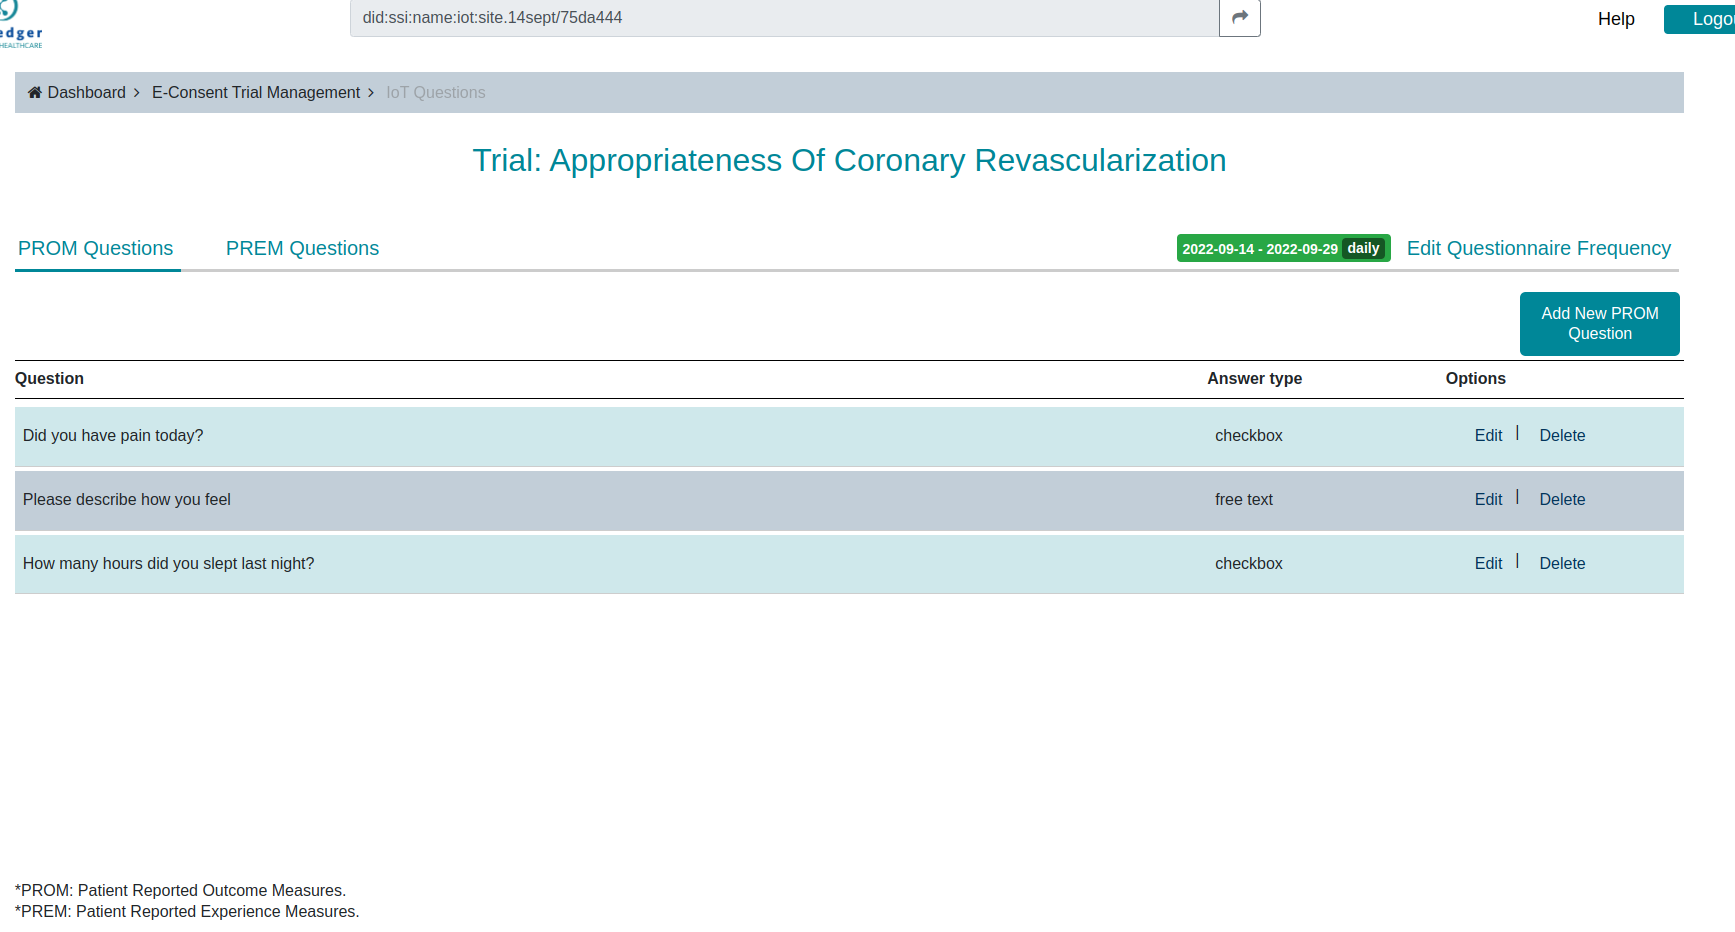Screen dimensions: 1735x932
Task: Select the PROM Questions tab
Action: point(95,248)
